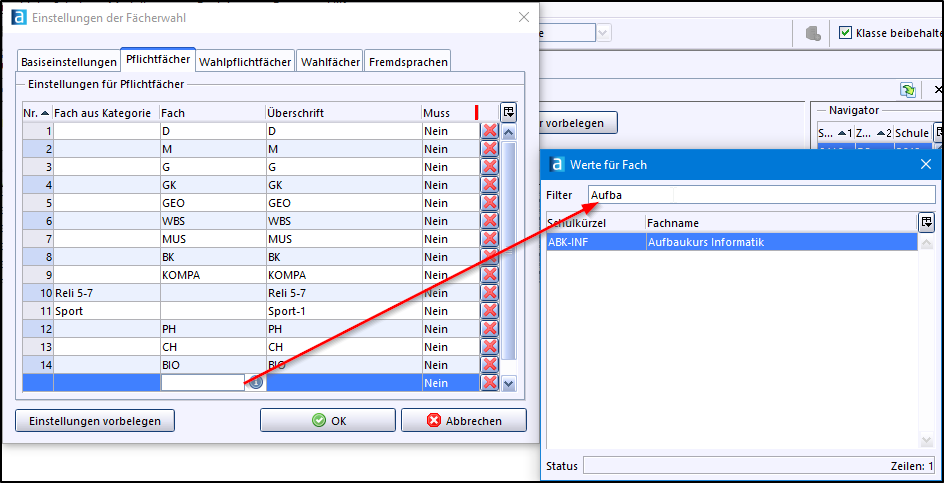944x483 pixels.
Task: Go to the Basiseinstellungen tab
Action: 68,62
